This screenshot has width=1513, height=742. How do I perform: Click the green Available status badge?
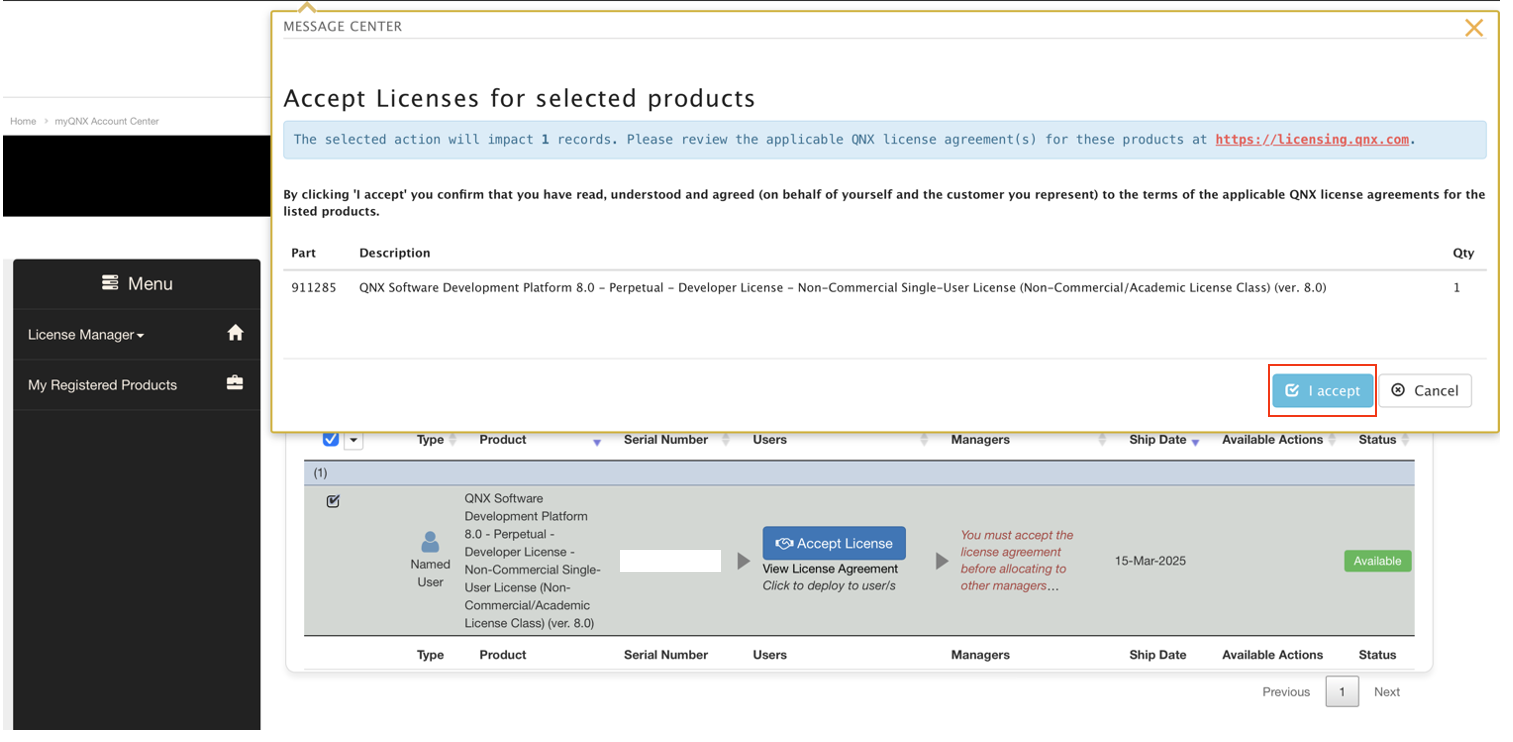[1377, 561]
